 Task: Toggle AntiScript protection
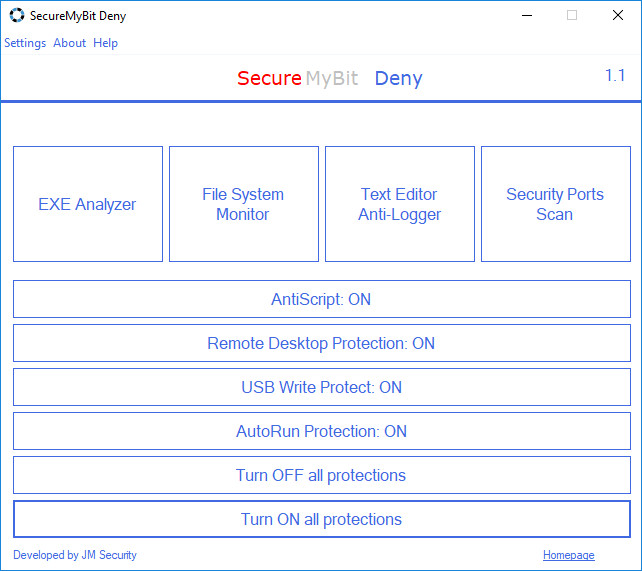[x=322, y=299]
